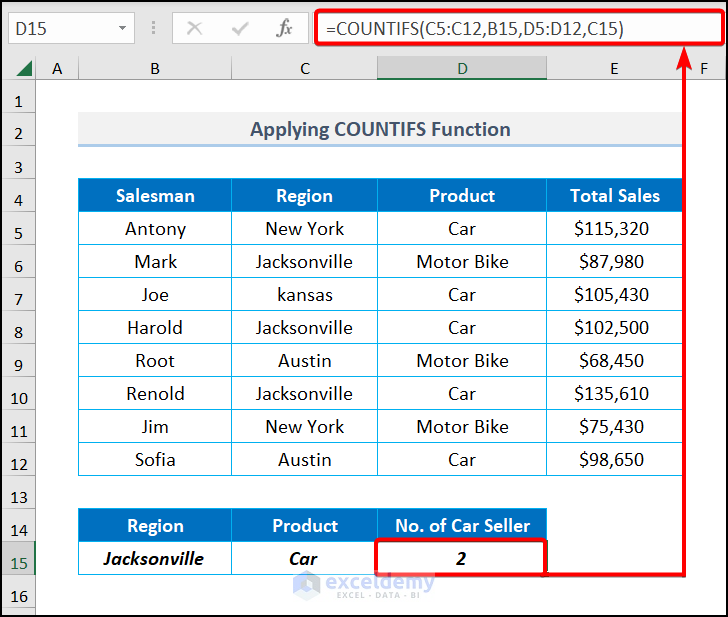Viewport: 728px width, 617px height.
Task: Select column D header
Action: click(462, 68)
